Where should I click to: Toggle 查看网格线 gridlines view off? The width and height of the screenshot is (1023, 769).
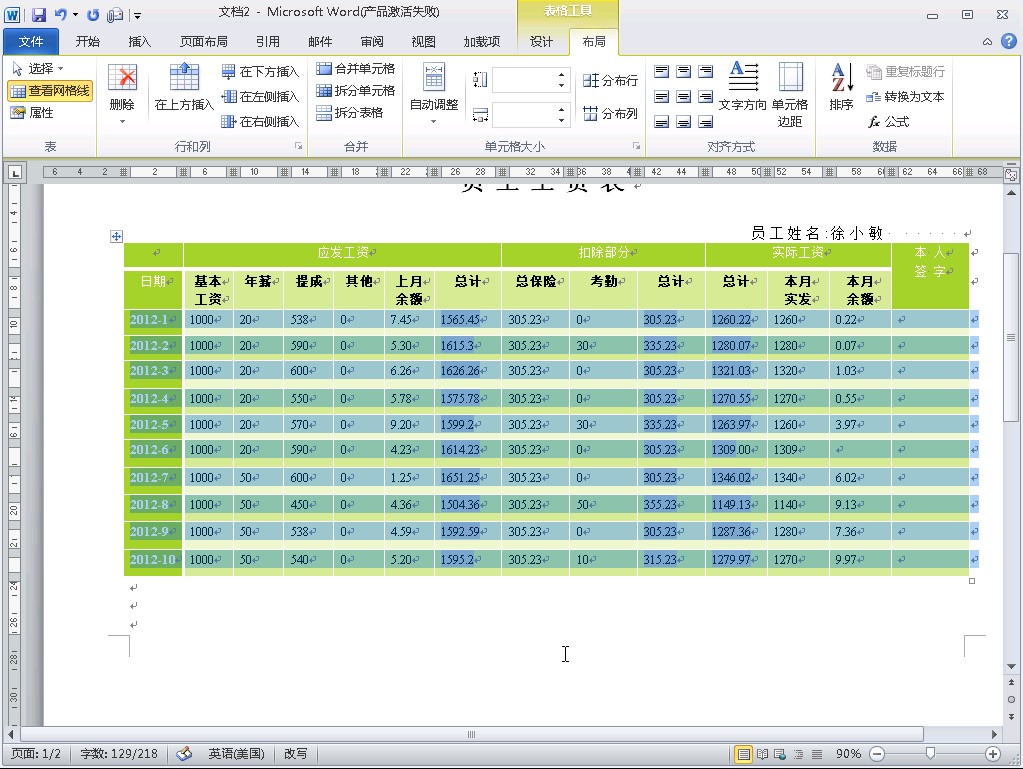click(x=50, y=91)
